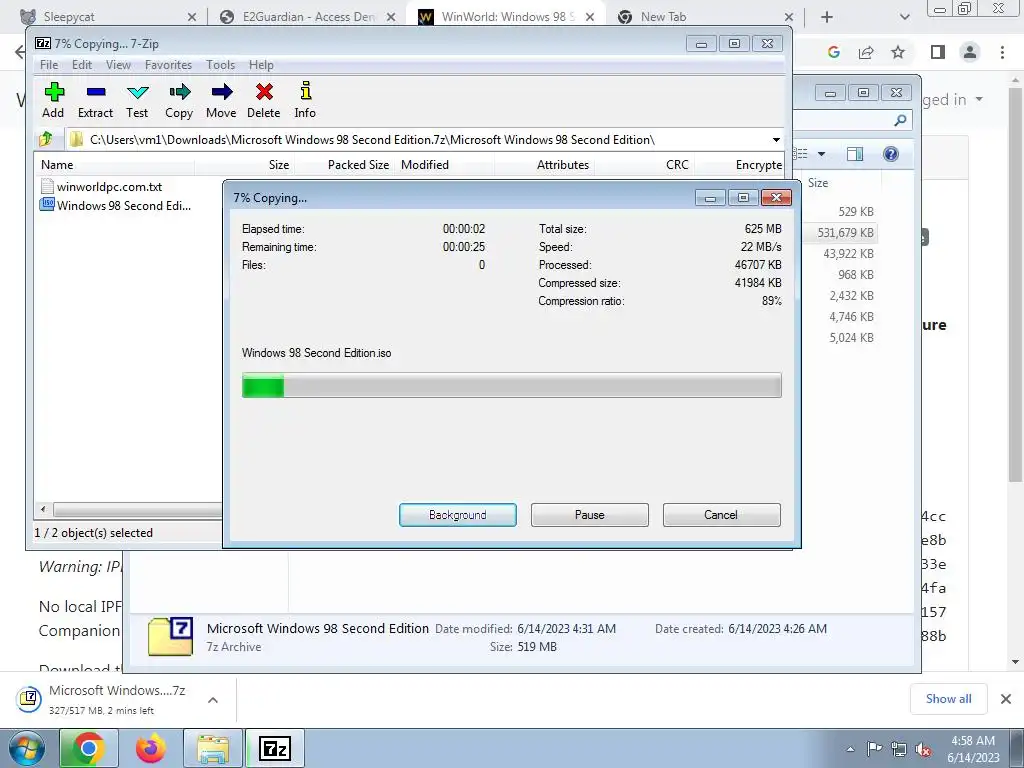Click the Copy toolbar icon
Viewport: 1024px width, 768px height.
point(179,100)
